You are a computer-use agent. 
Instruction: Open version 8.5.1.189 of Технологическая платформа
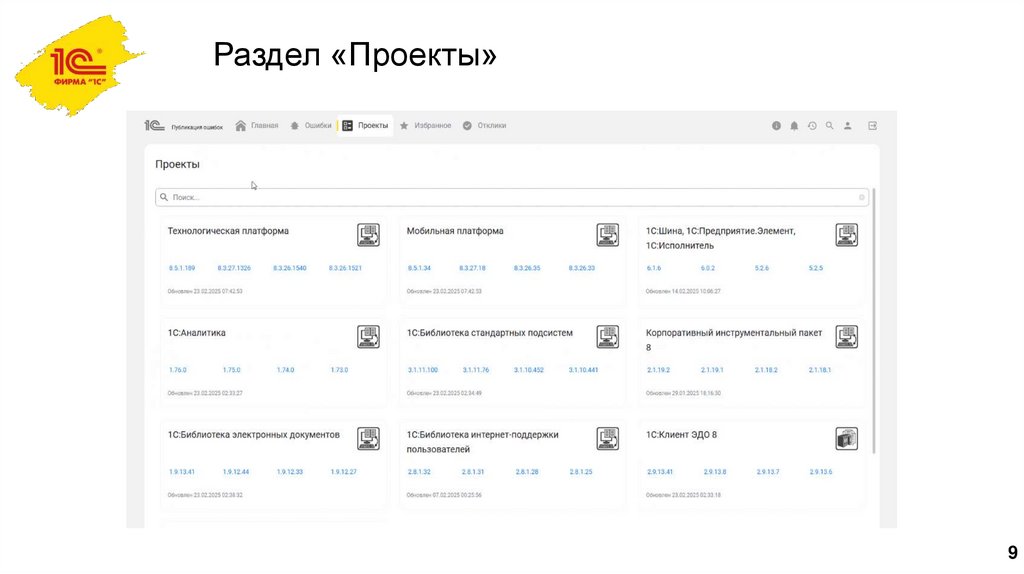point(182,268)
